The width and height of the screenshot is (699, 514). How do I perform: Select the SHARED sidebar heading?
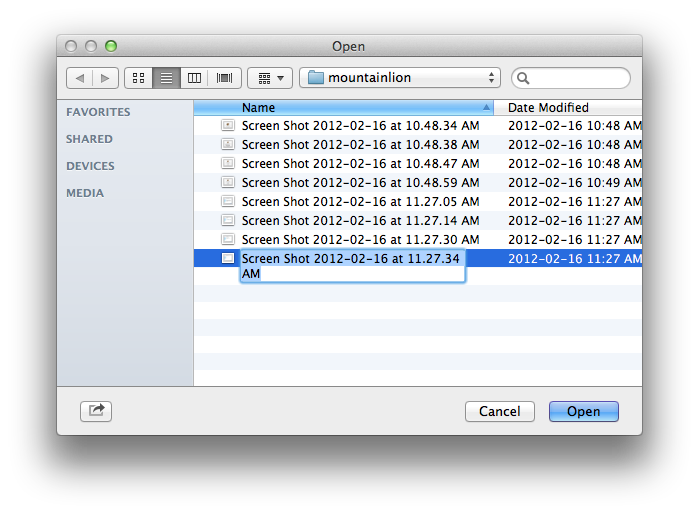click(x=89, y=139)
